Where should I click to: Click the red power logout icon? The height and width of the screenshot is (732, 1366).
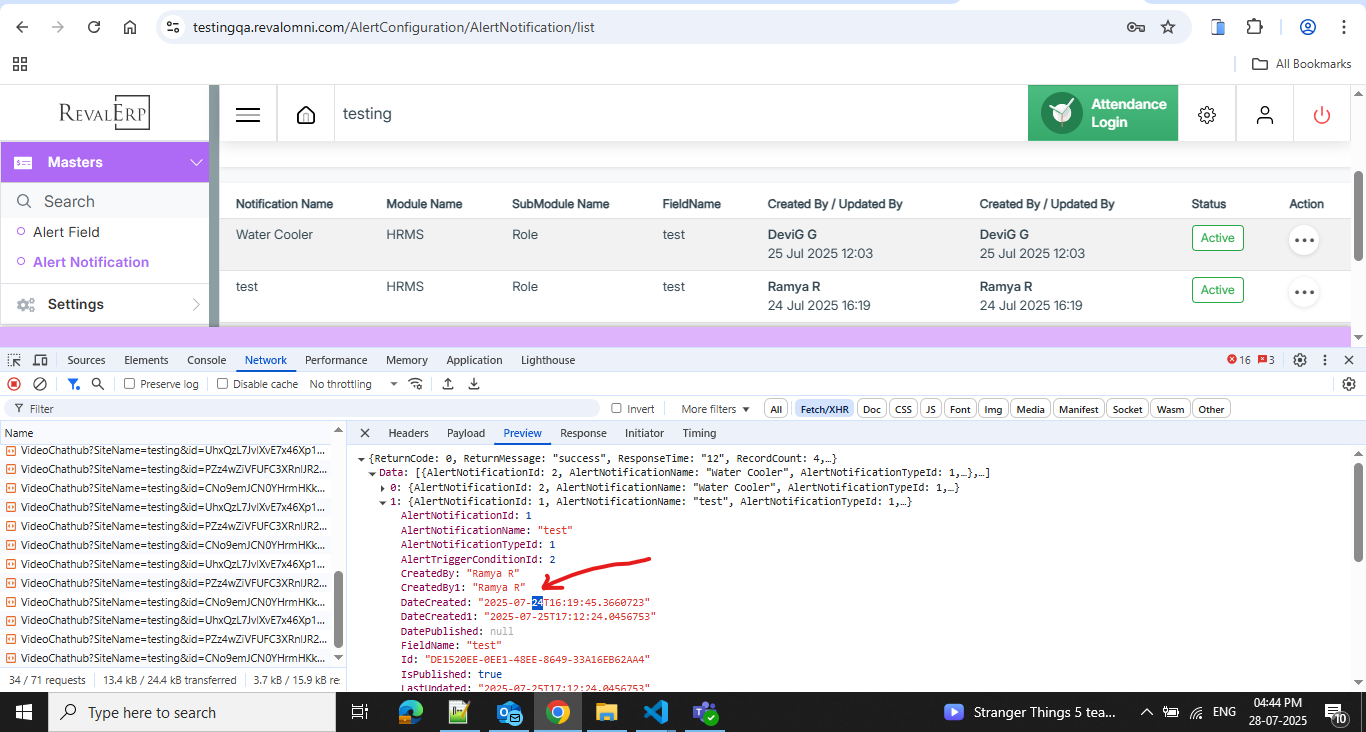pyautogui.click(x=1322, y=115)
